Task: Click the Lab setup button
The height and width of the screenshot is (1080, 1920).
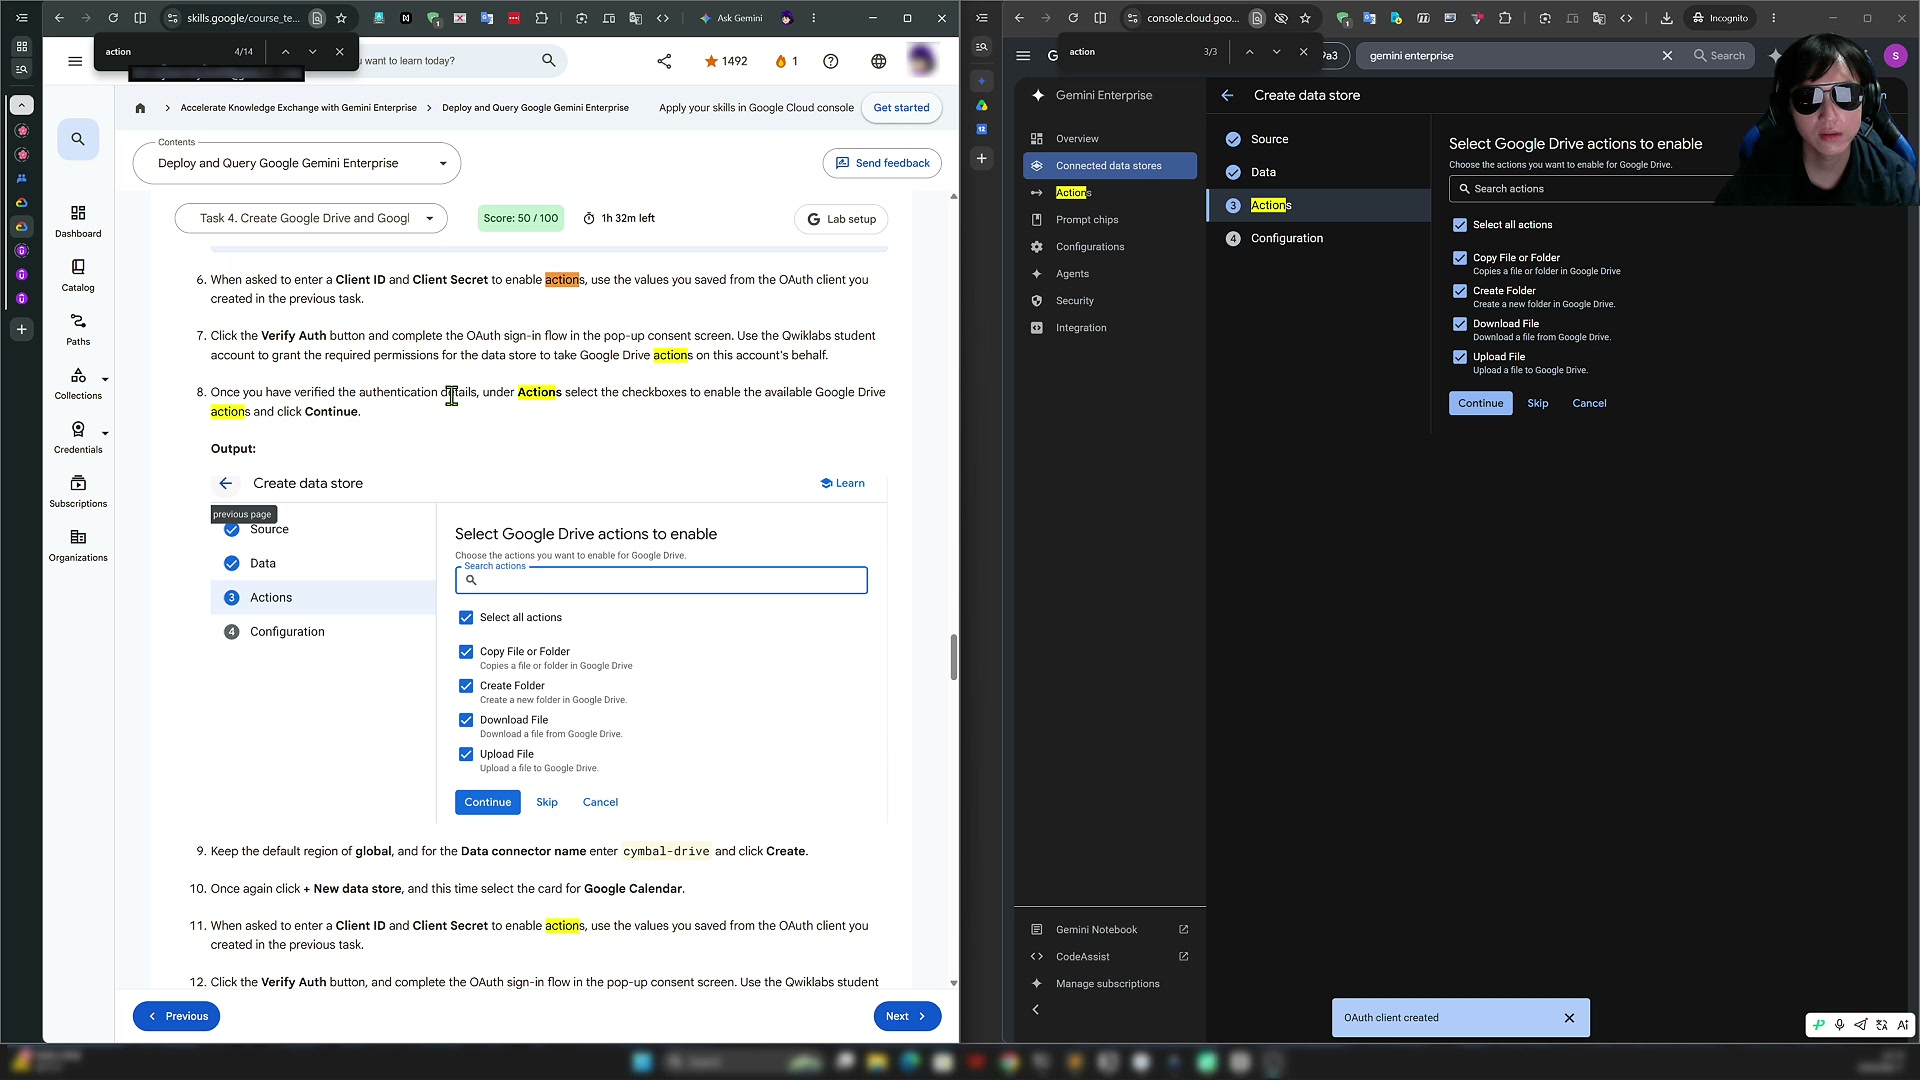Action: (841, 219)
